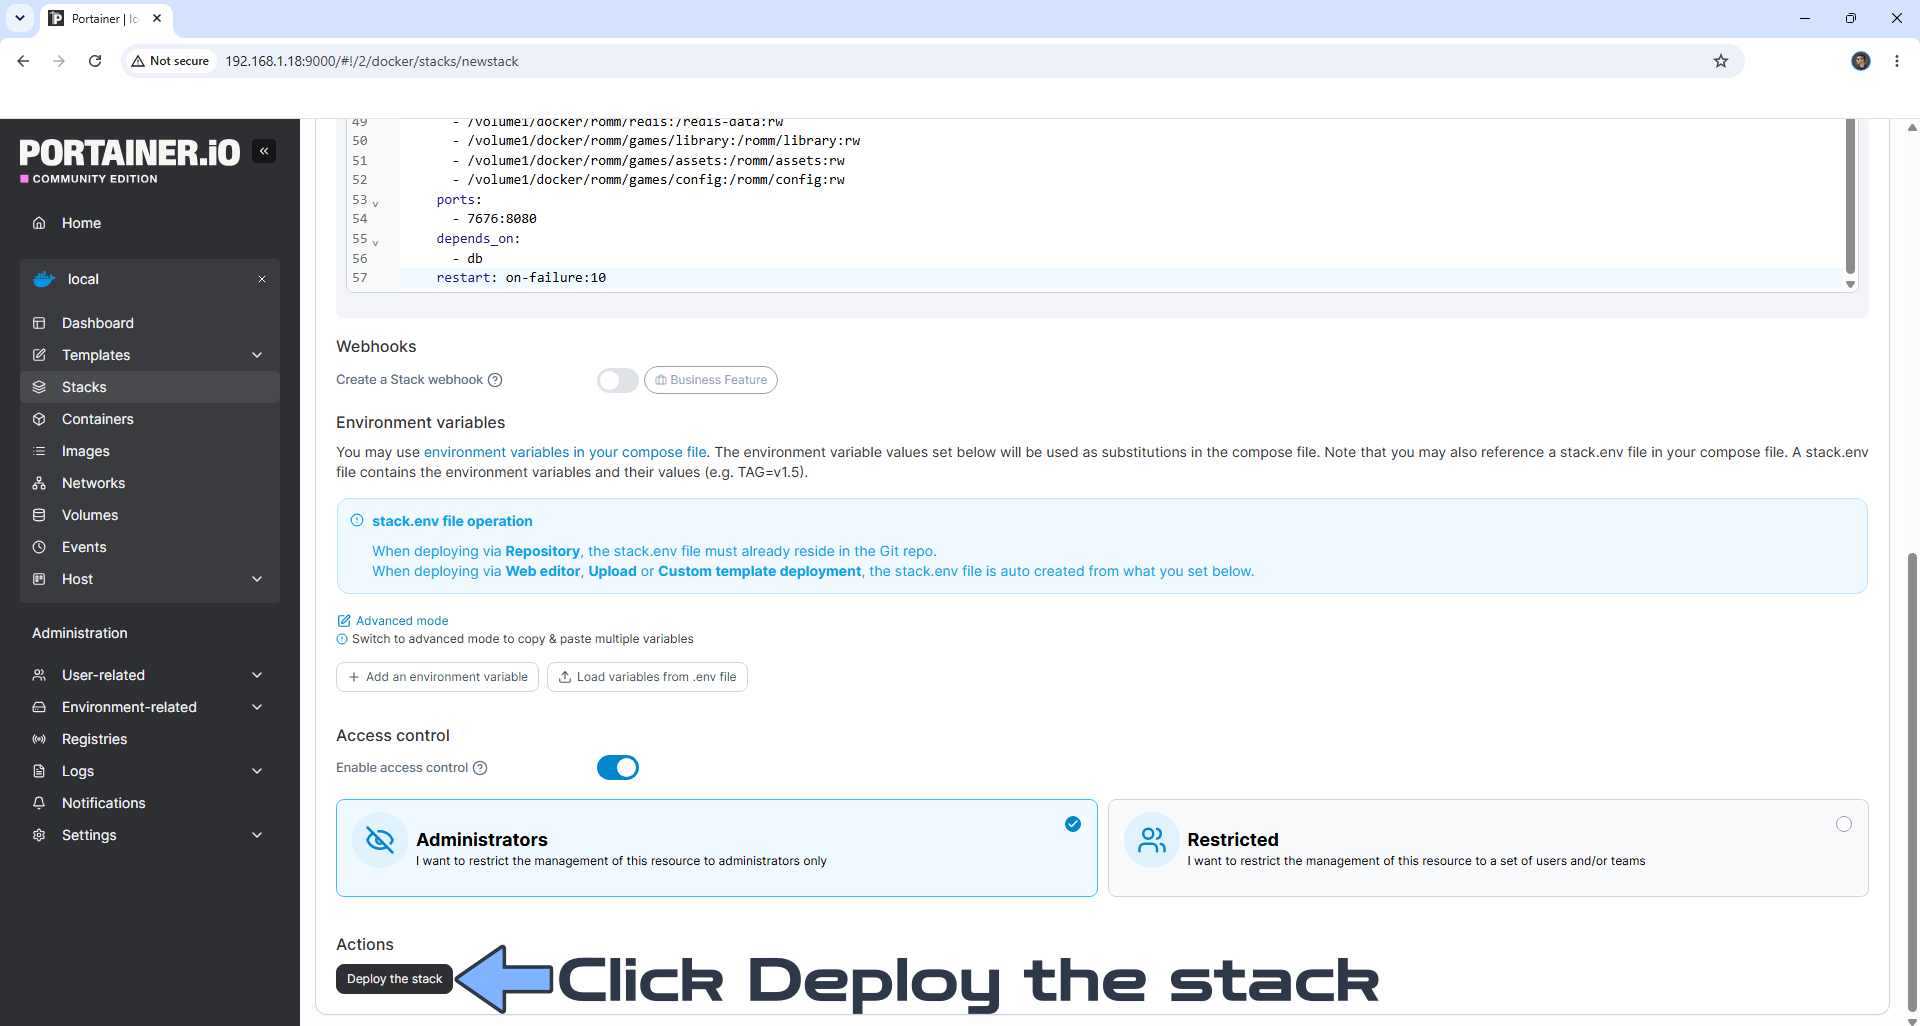Click the Registries radio icon
The image size is (1920, 1026).
(39, 739)
